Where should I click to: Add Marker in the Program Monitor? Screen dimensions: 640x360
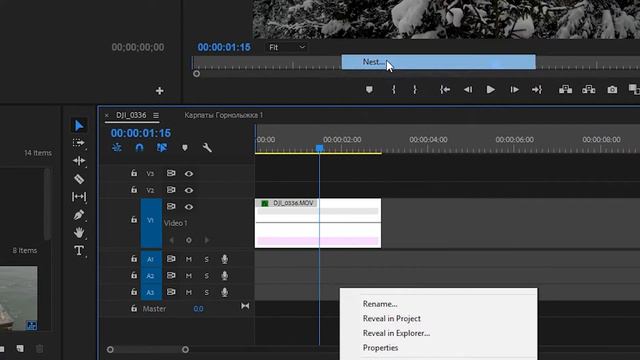(x=369, y=89)
